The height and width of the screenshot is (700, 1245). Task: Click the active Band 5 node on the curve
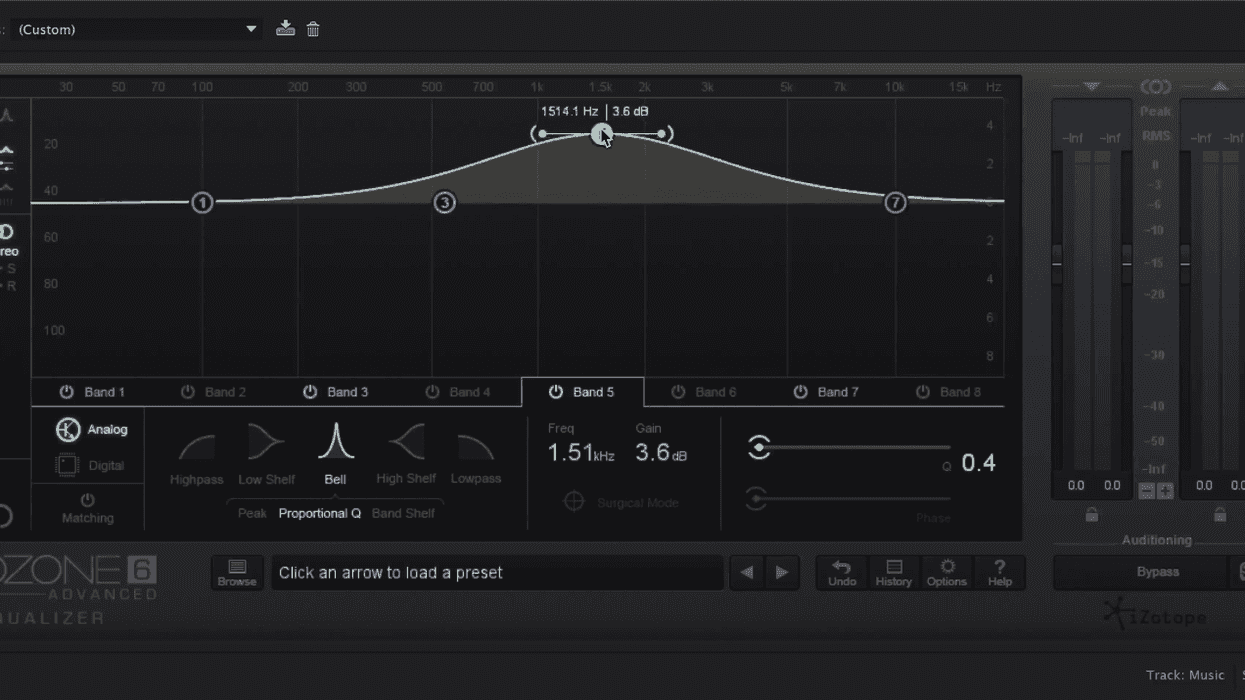[601, 134]
